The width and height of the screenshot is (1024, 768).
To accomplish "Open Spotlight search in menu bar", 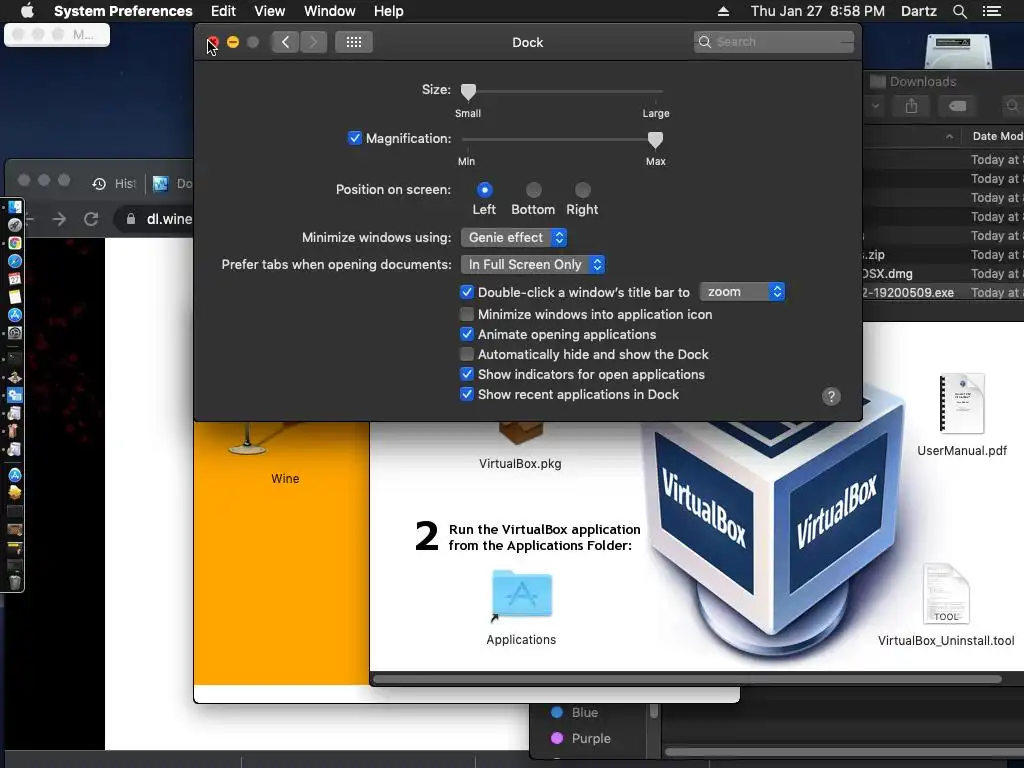I will (x=959, y=11).
